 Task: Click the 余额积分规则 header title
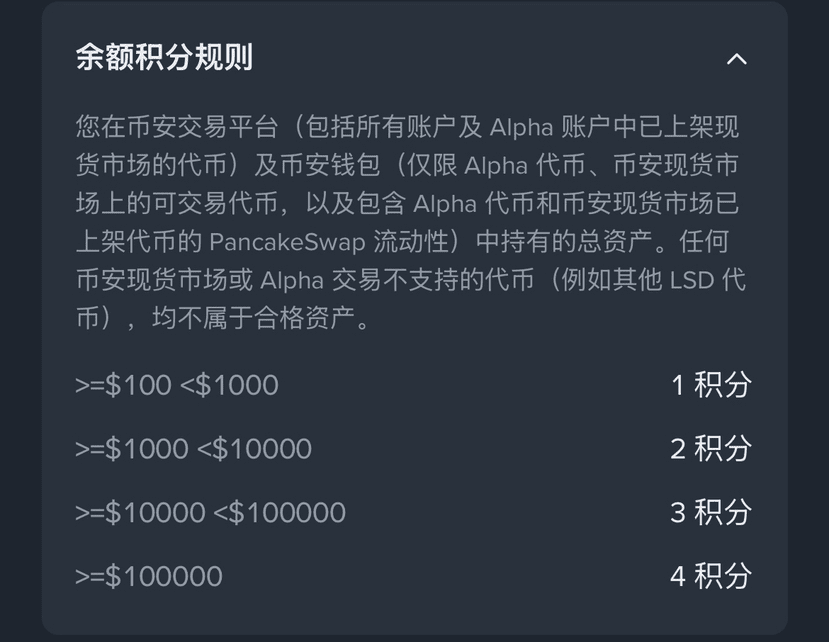pyautogui.click(x=164, y=57)
